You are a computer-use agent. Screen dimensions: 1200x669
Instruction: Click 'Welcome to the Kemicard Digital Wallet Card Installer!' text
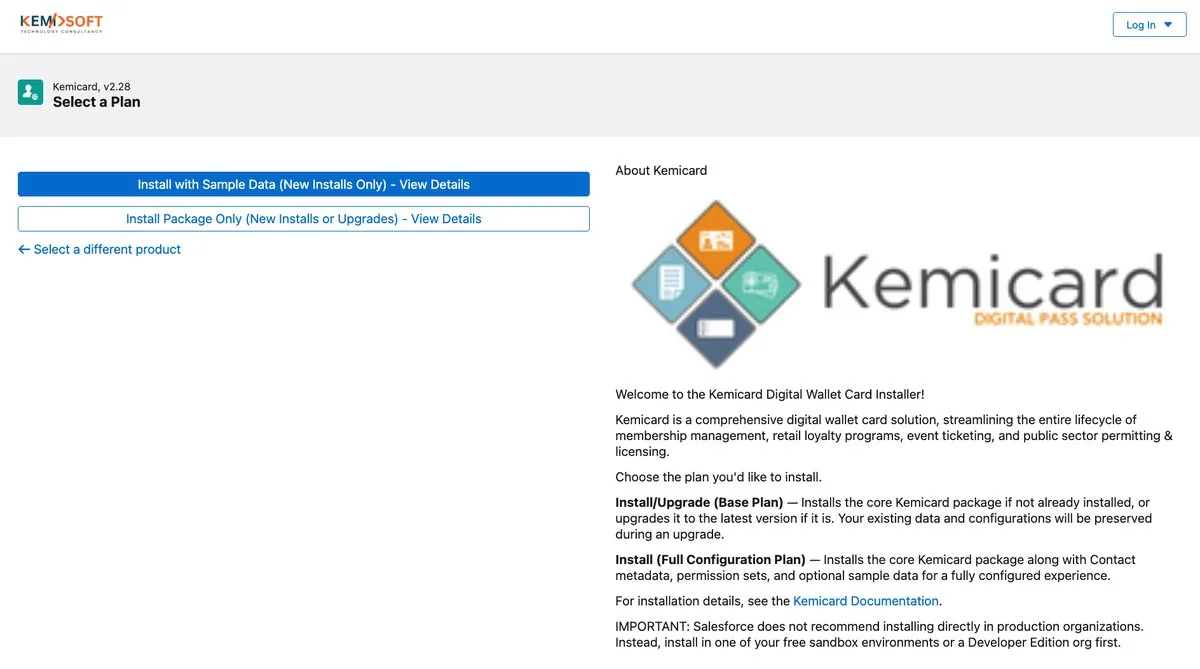click(770, 394)
